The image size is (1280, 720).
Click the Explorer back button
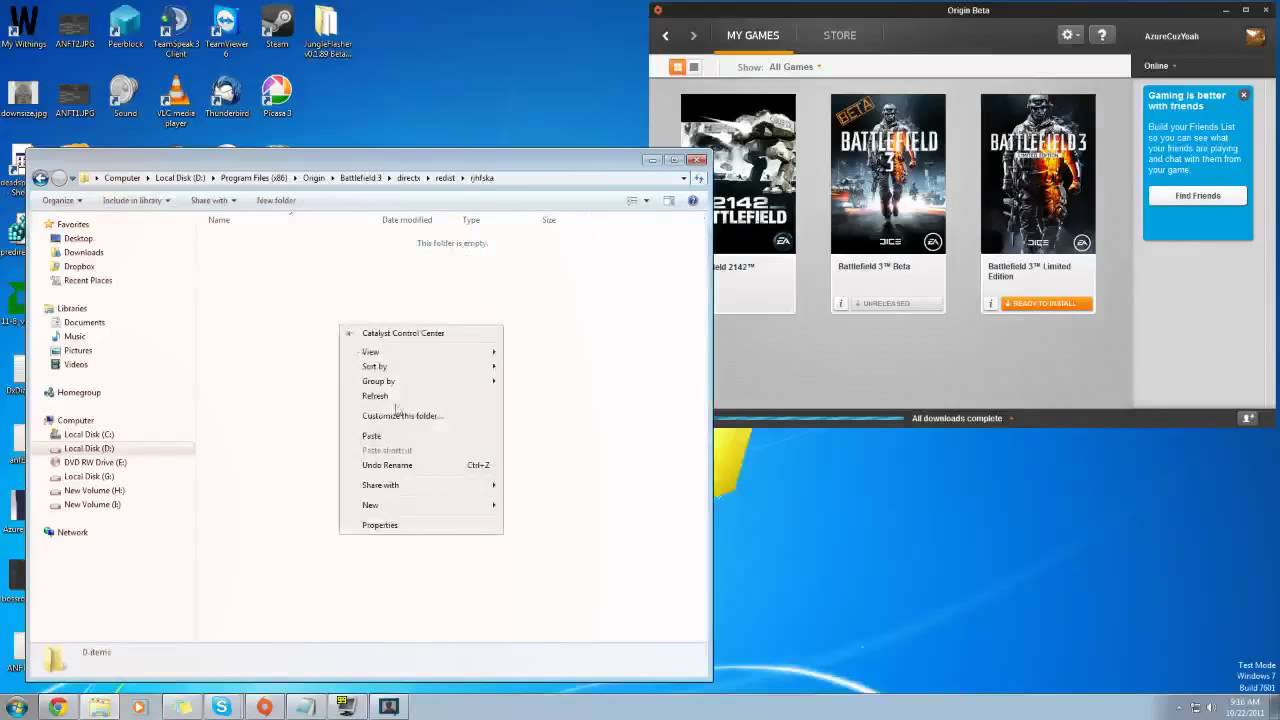click(40, 178)
